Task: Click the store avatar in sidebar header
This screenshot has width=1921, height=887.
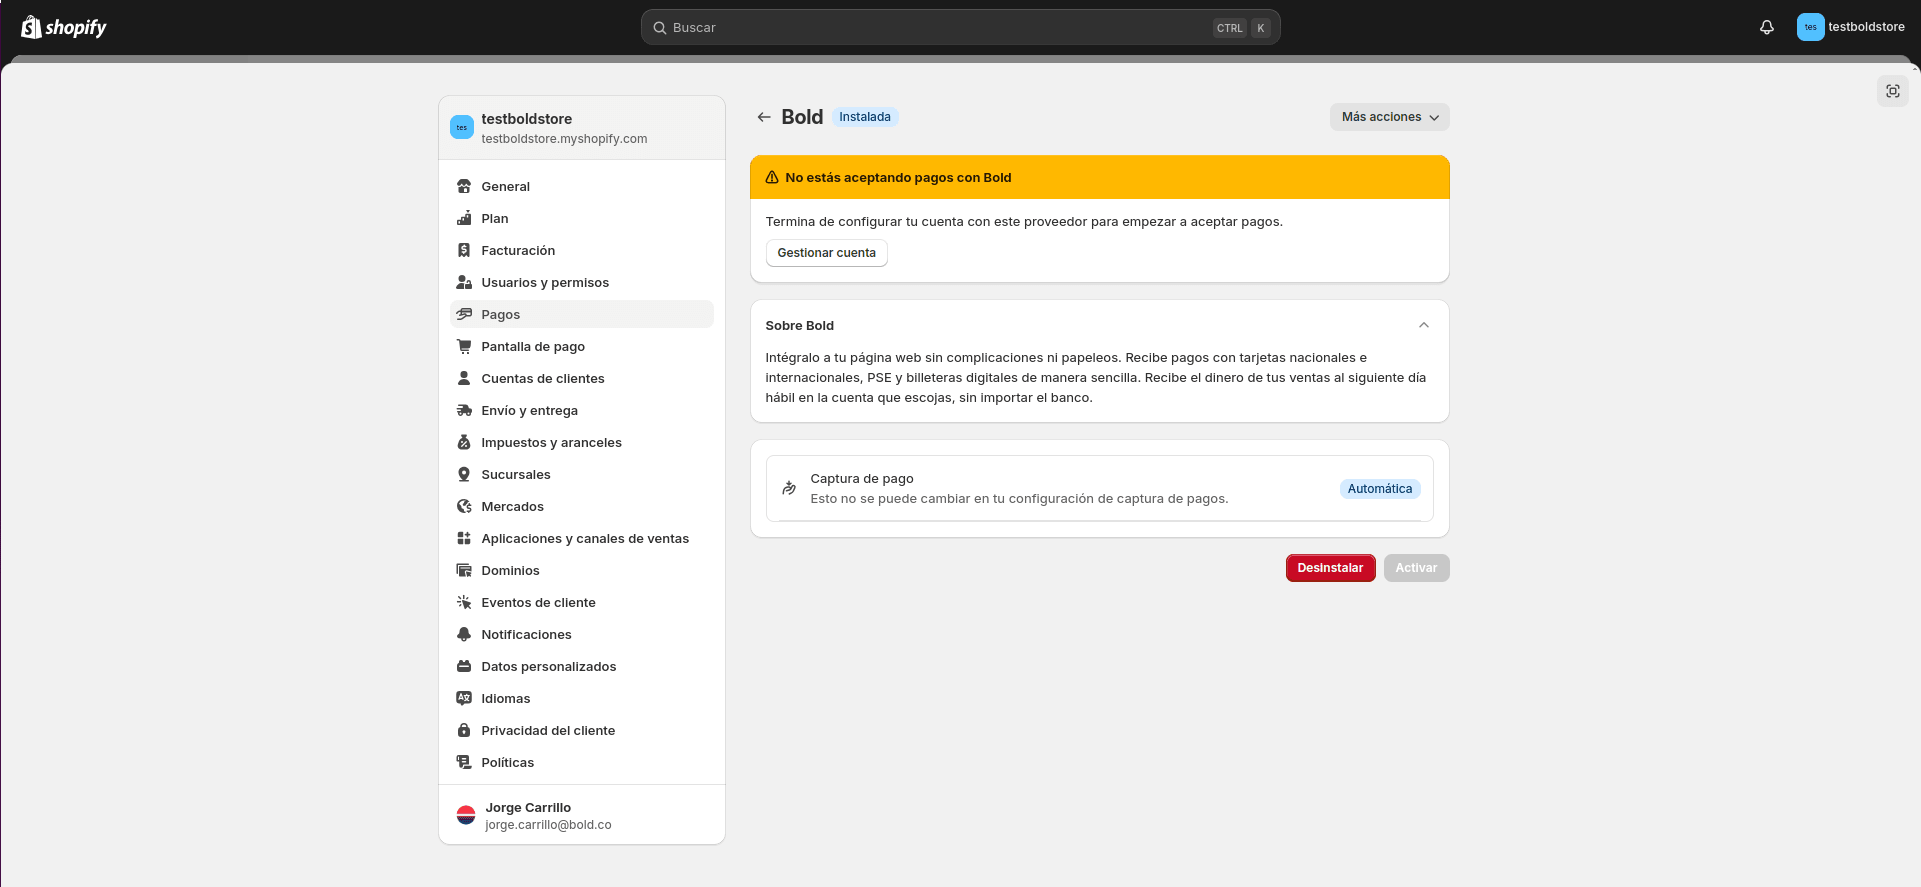Action: coord(462,127)
